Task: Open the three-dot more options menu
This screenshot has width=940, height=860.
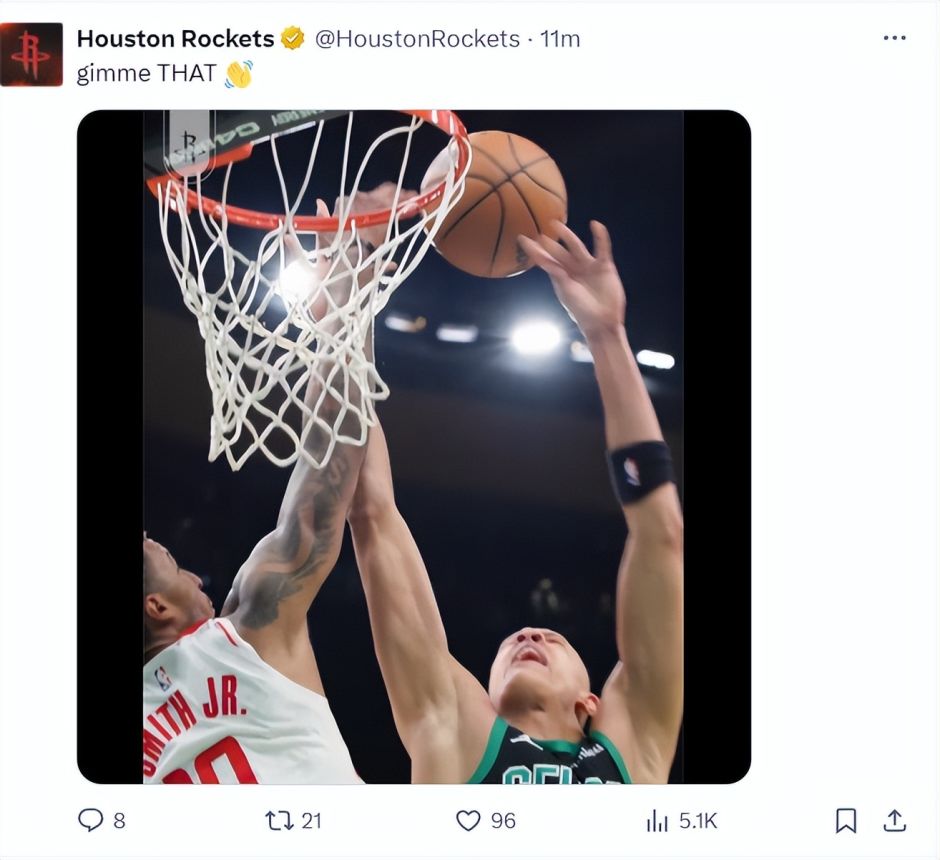Action: [894, 38]
